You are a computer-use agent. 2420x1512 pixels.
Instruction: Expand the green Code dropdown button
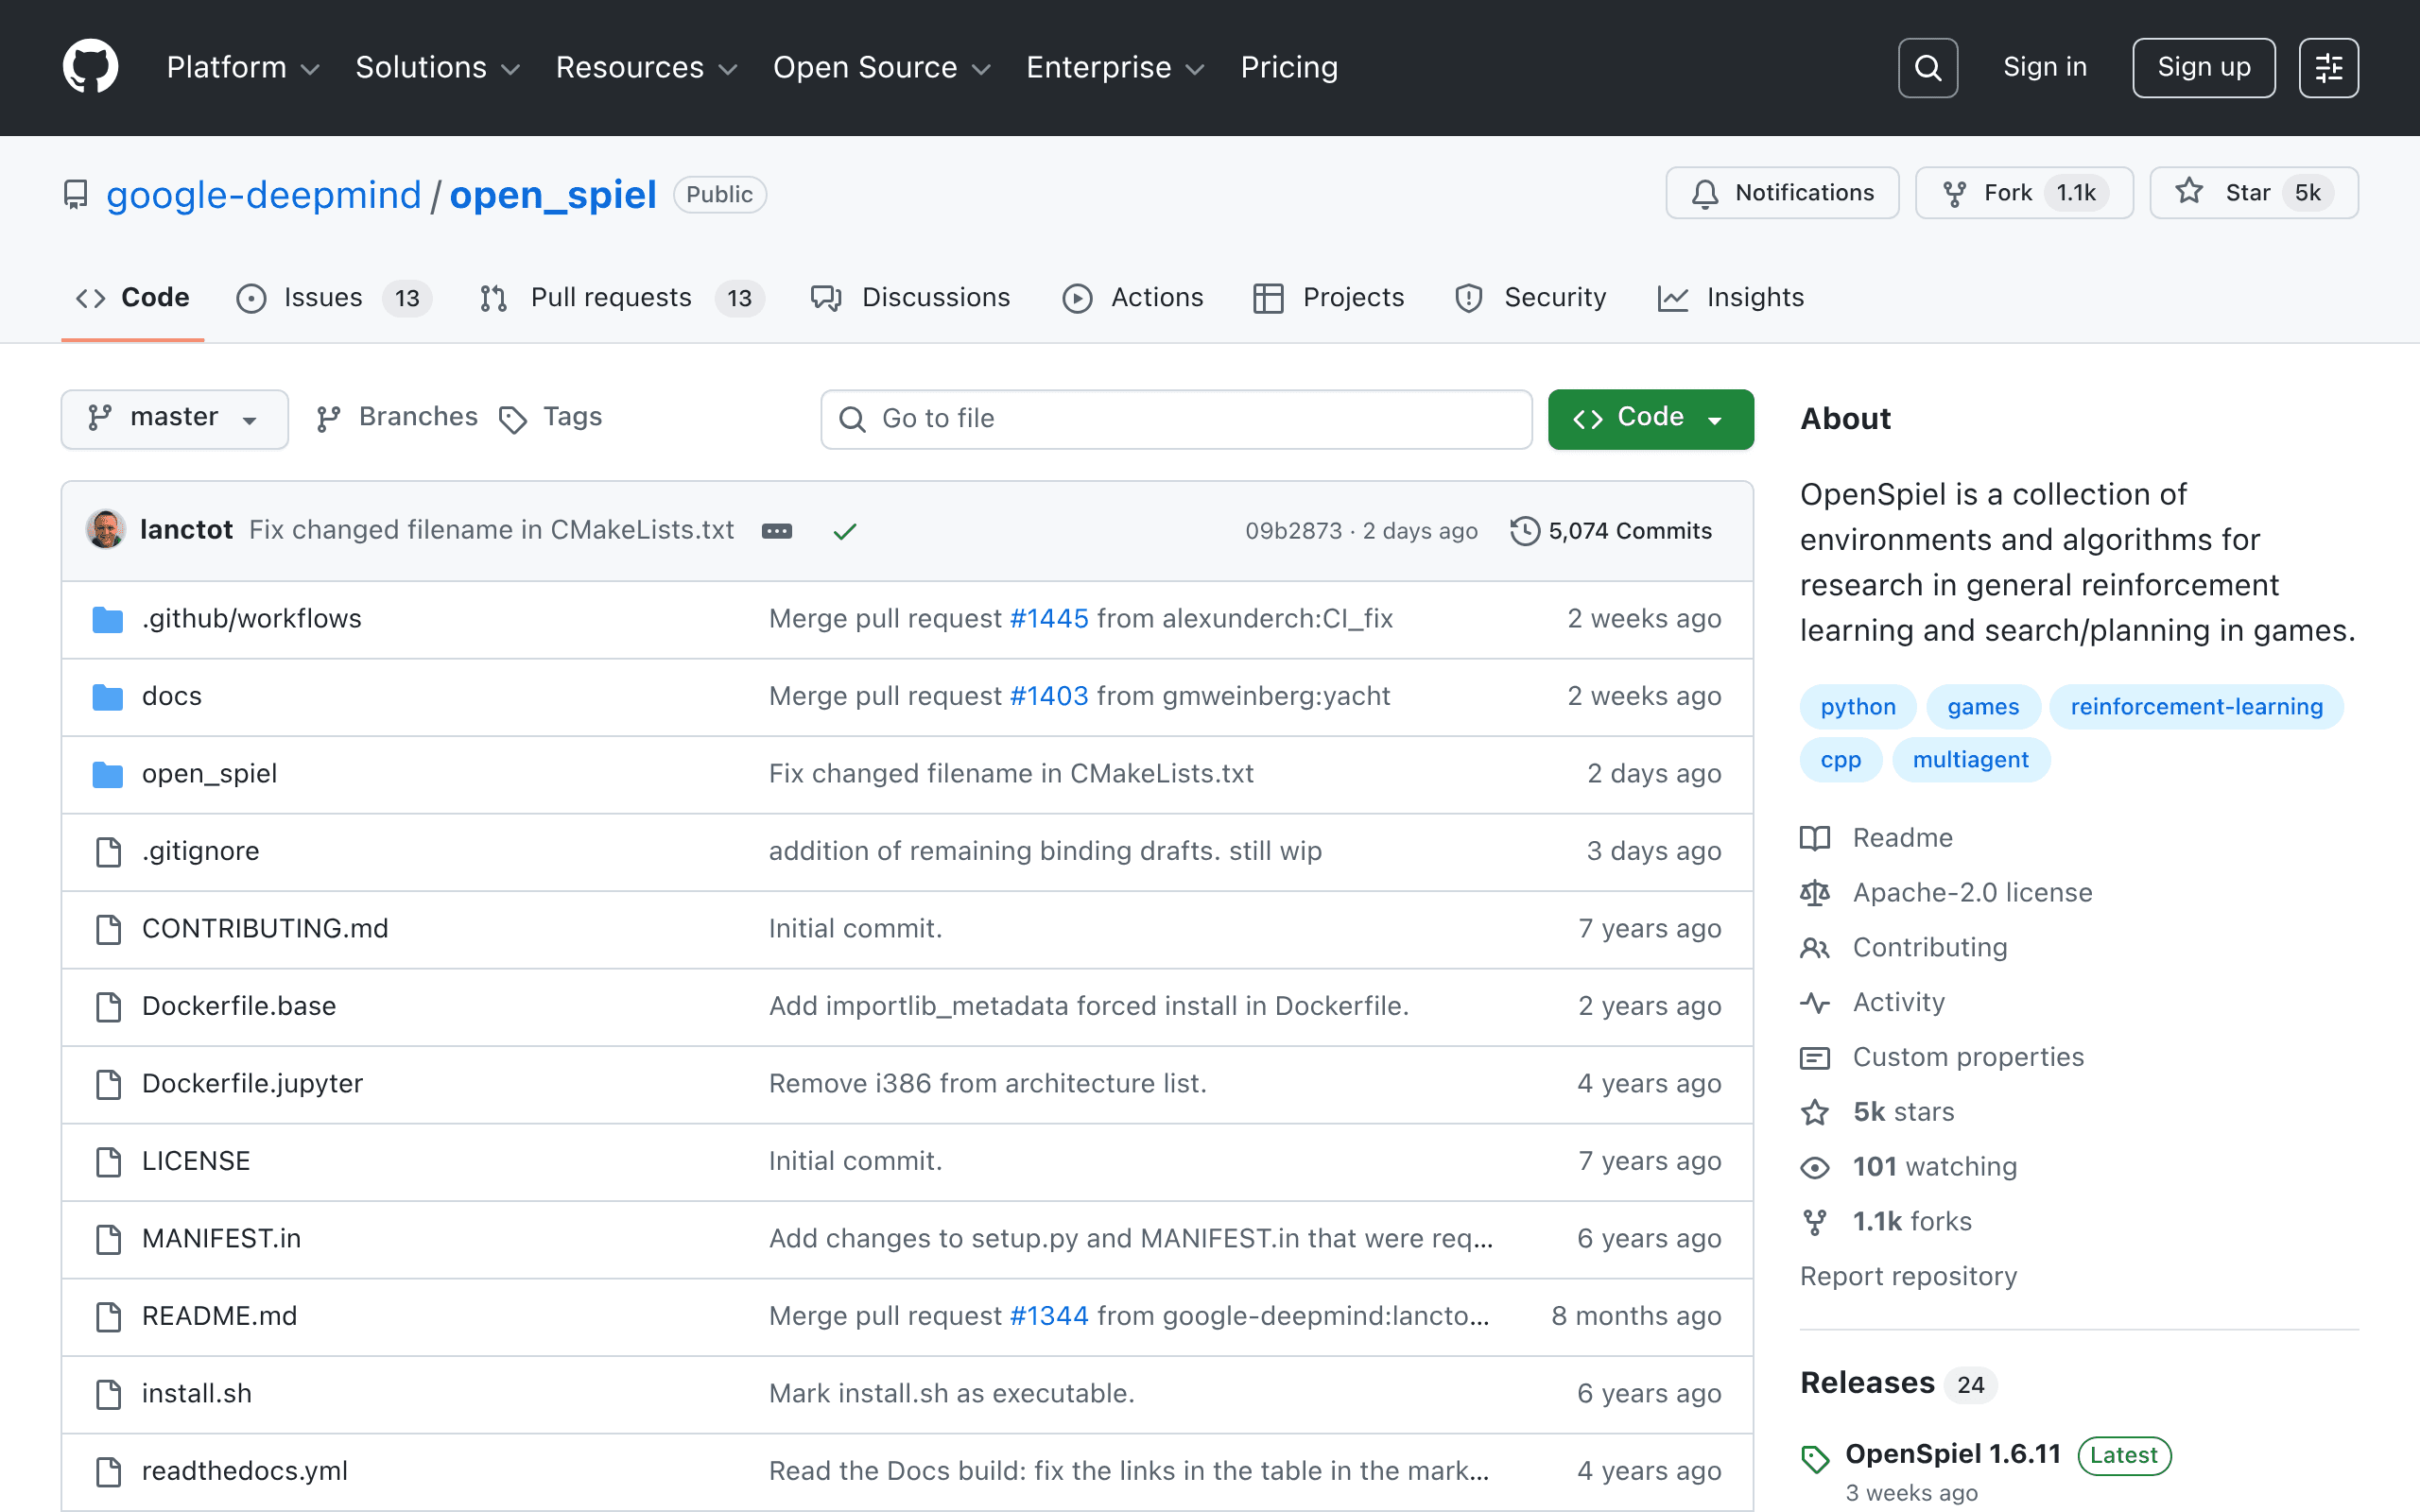[x=1650, y=418]
